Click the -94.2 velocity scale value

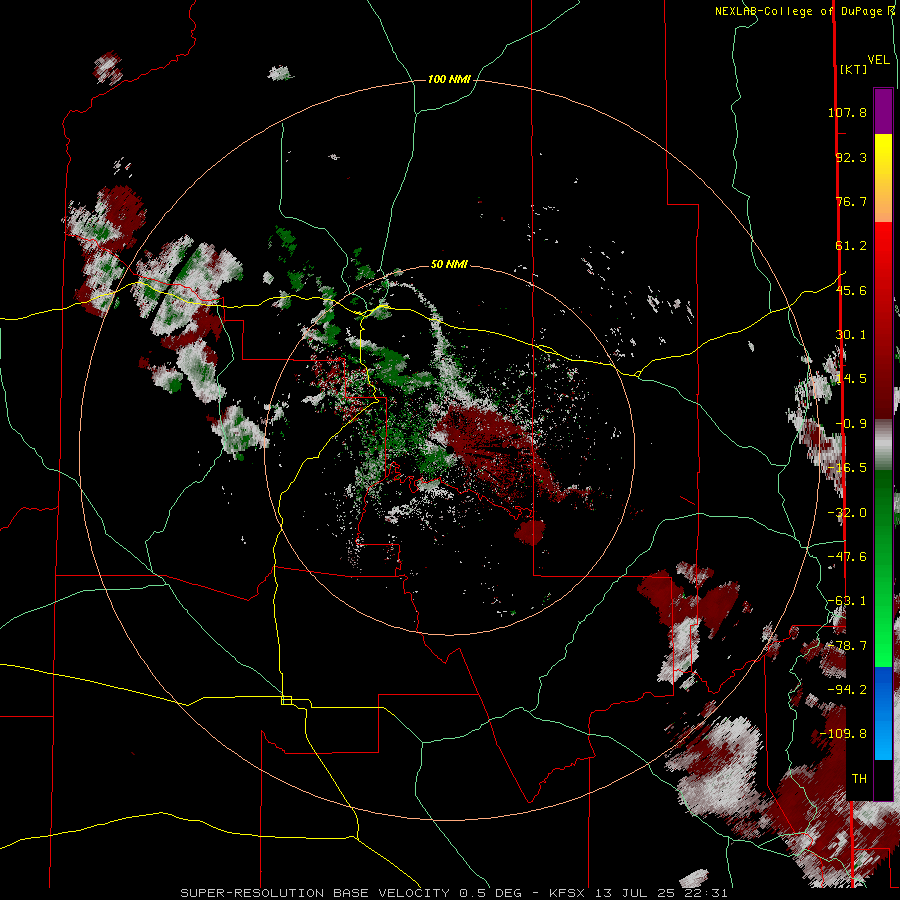tap(847, 689)
